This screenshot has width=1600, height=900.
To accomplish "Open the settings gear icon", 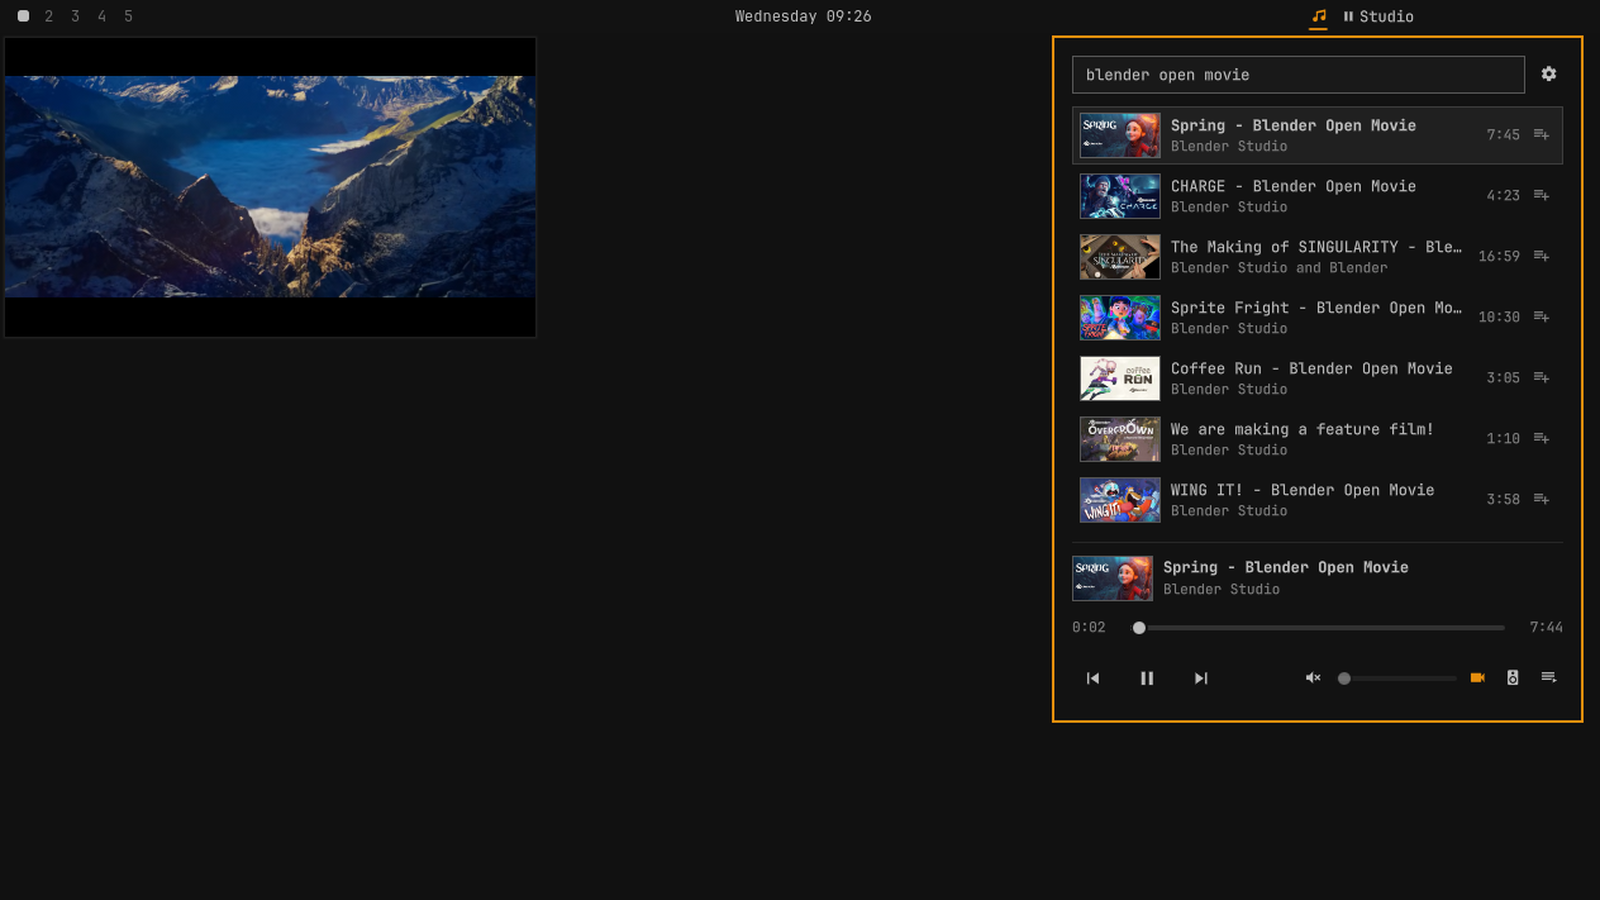I will tap(1548, 74).
